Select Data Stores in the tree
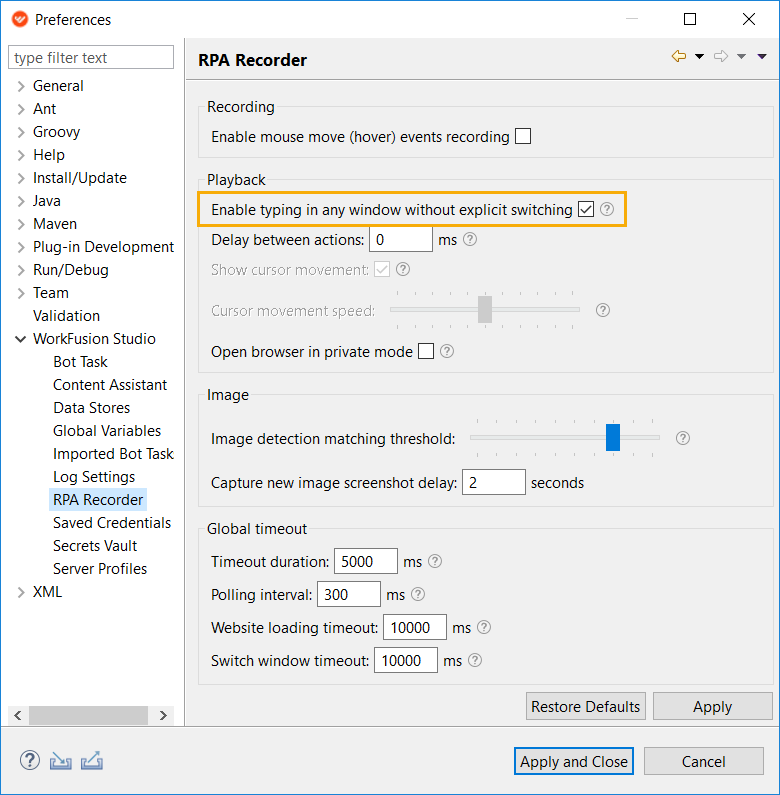The width and height of the screenshot is (780, 795). [91, 408]
